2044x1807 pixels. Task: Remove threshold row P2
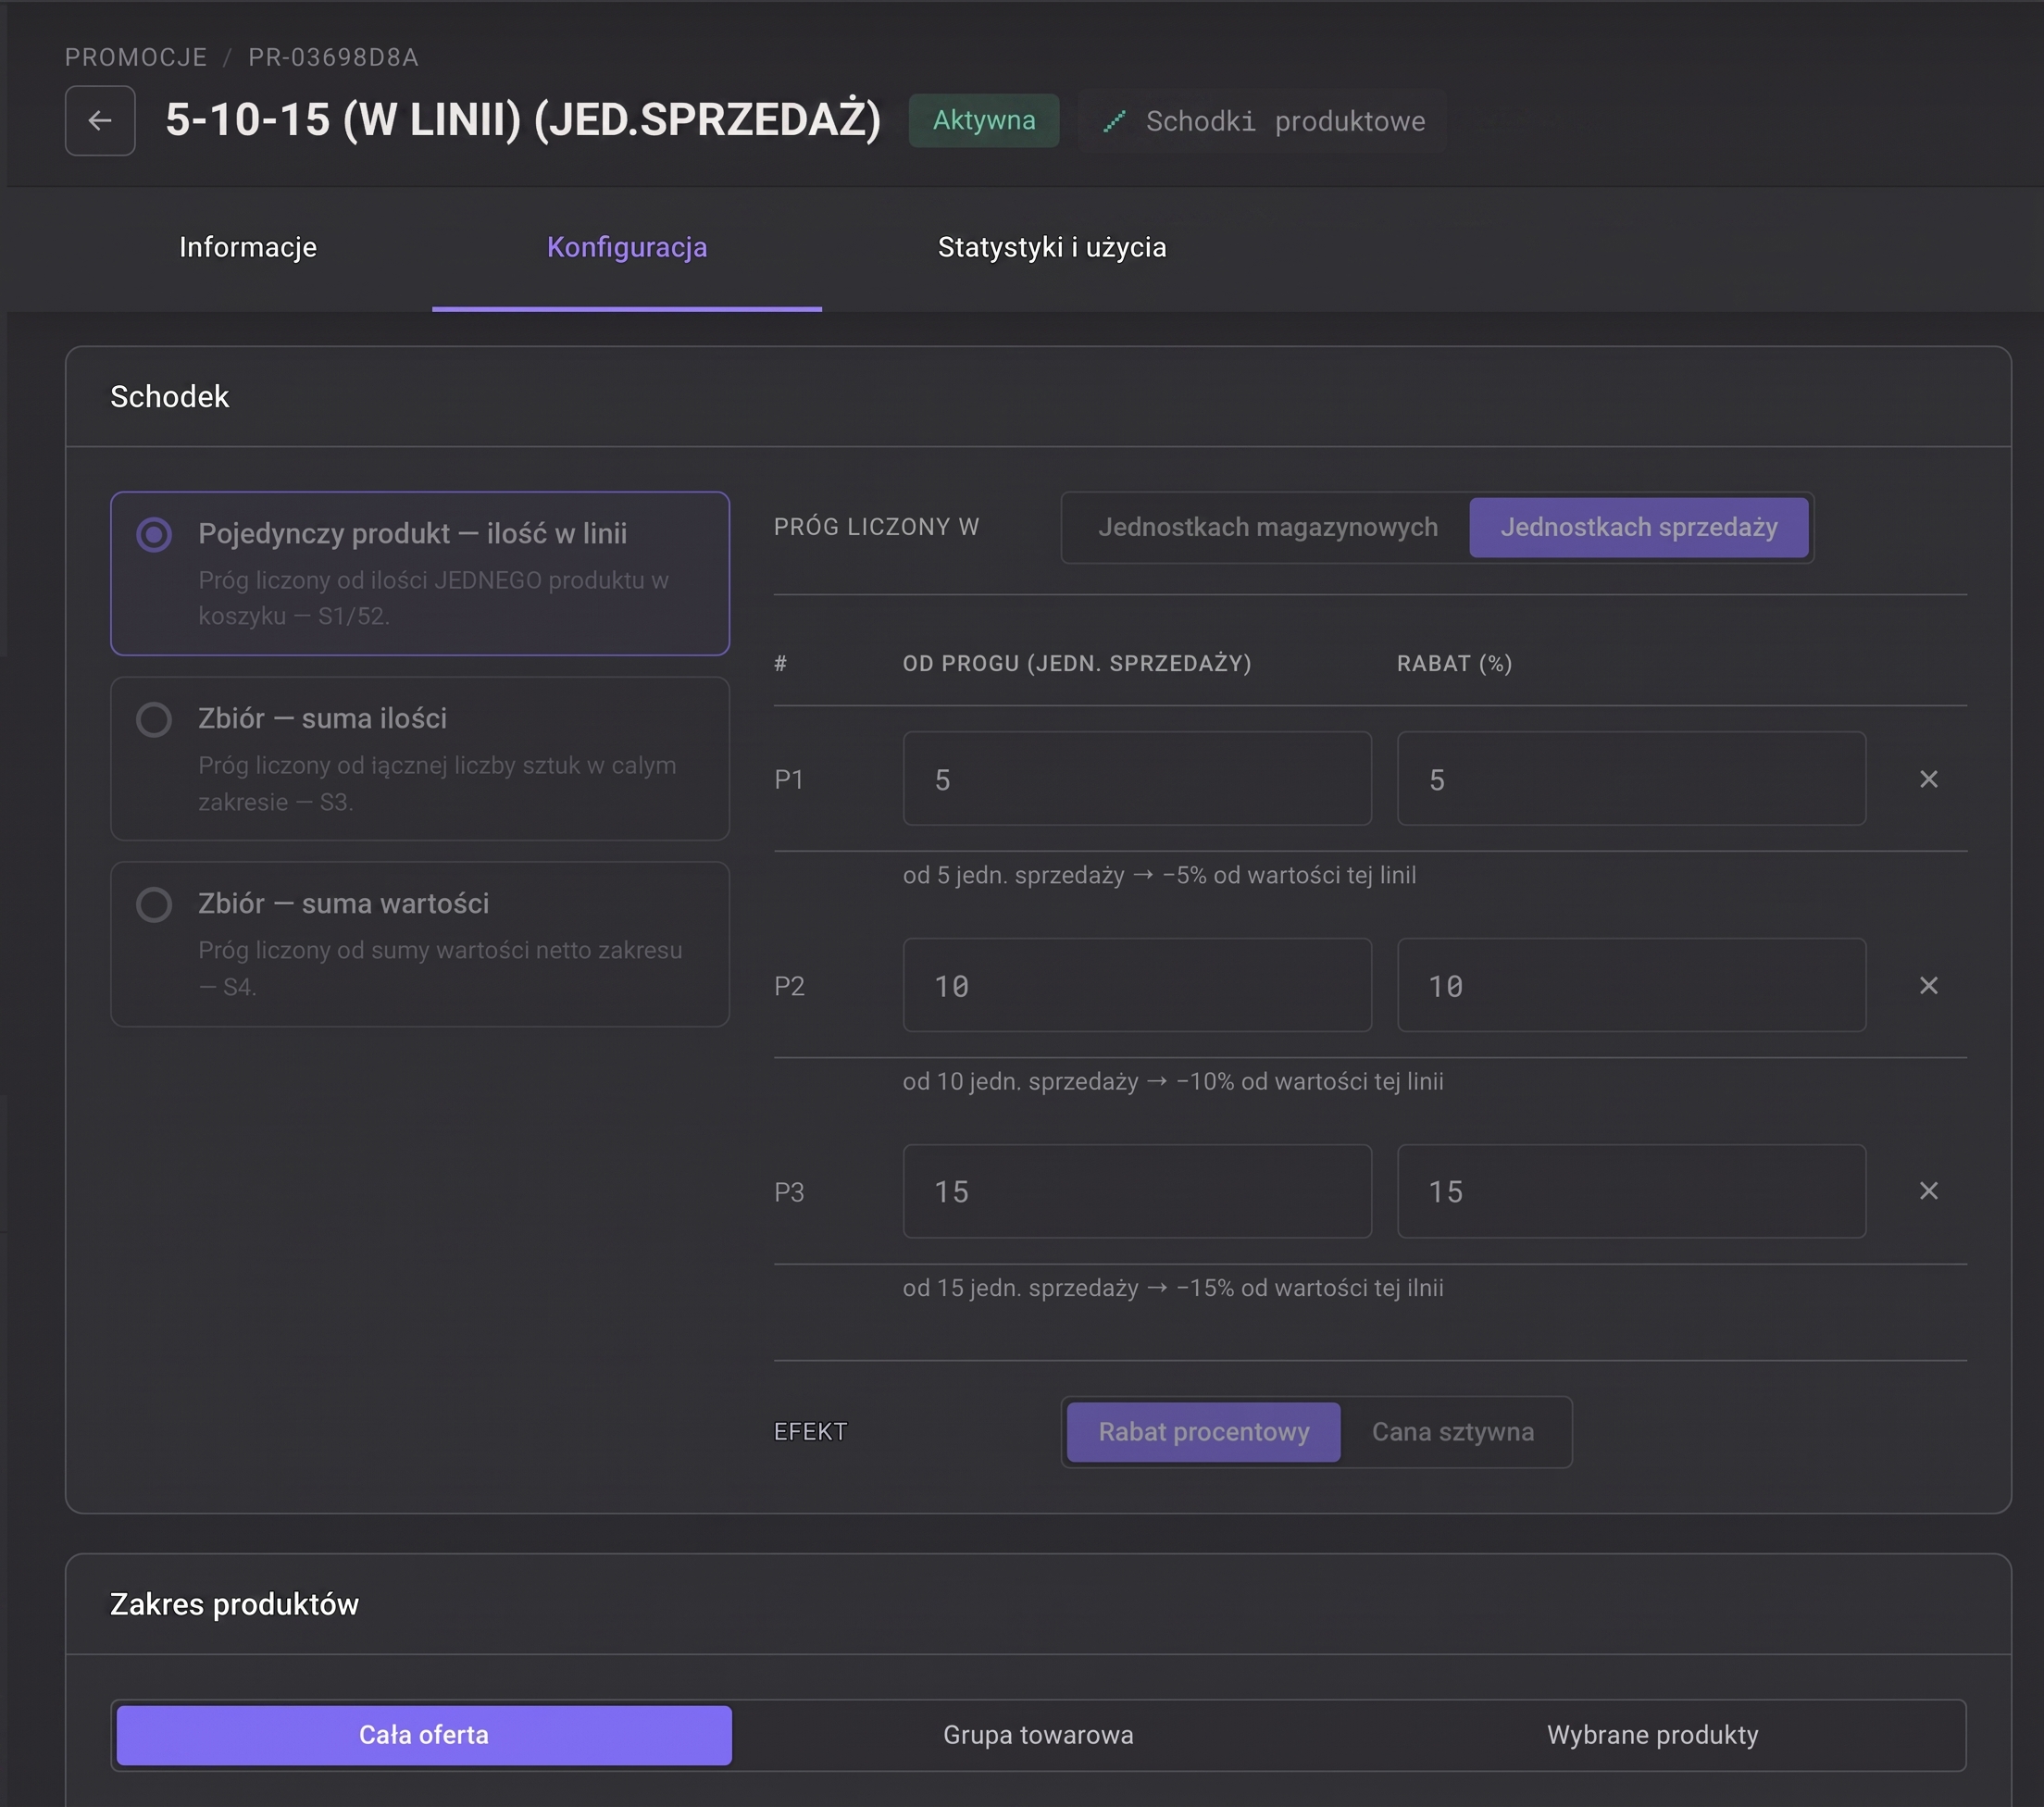1928,986
